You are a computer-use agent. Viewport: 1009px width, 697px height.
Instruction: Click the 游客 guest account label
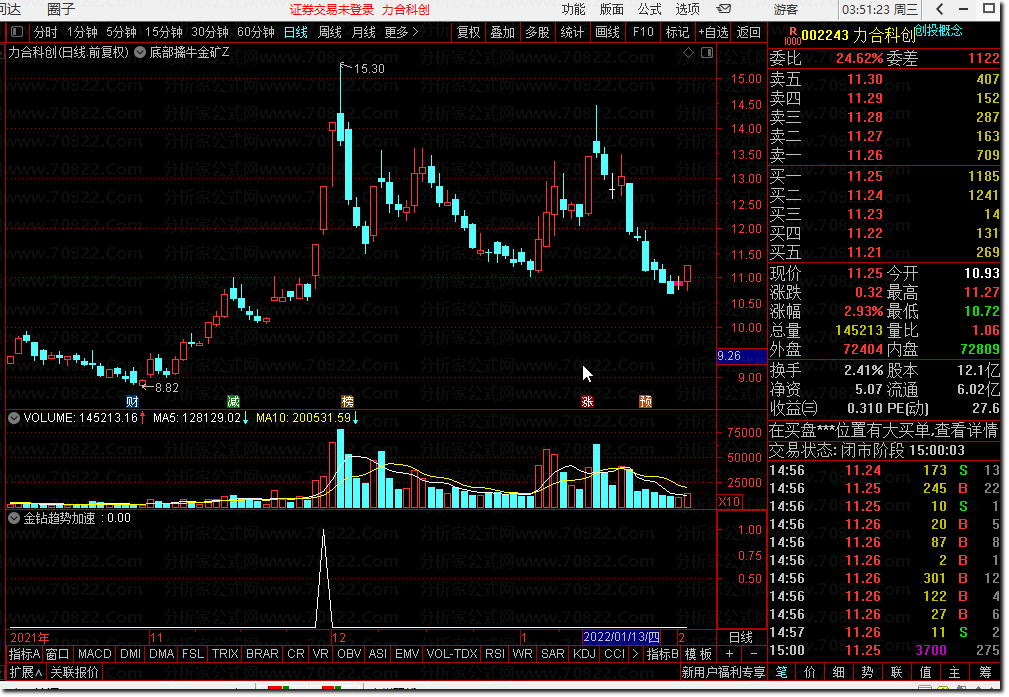coord(786,9)
